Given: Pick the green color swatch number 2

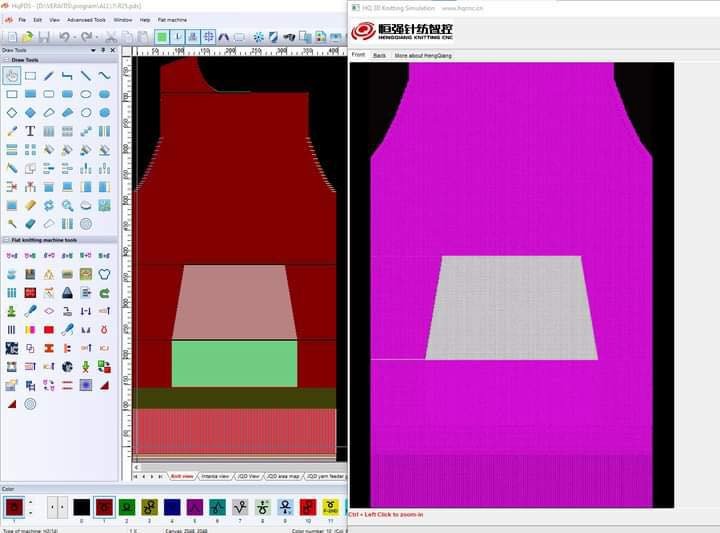Looking at the screenshot, I should tap(124, 507).
